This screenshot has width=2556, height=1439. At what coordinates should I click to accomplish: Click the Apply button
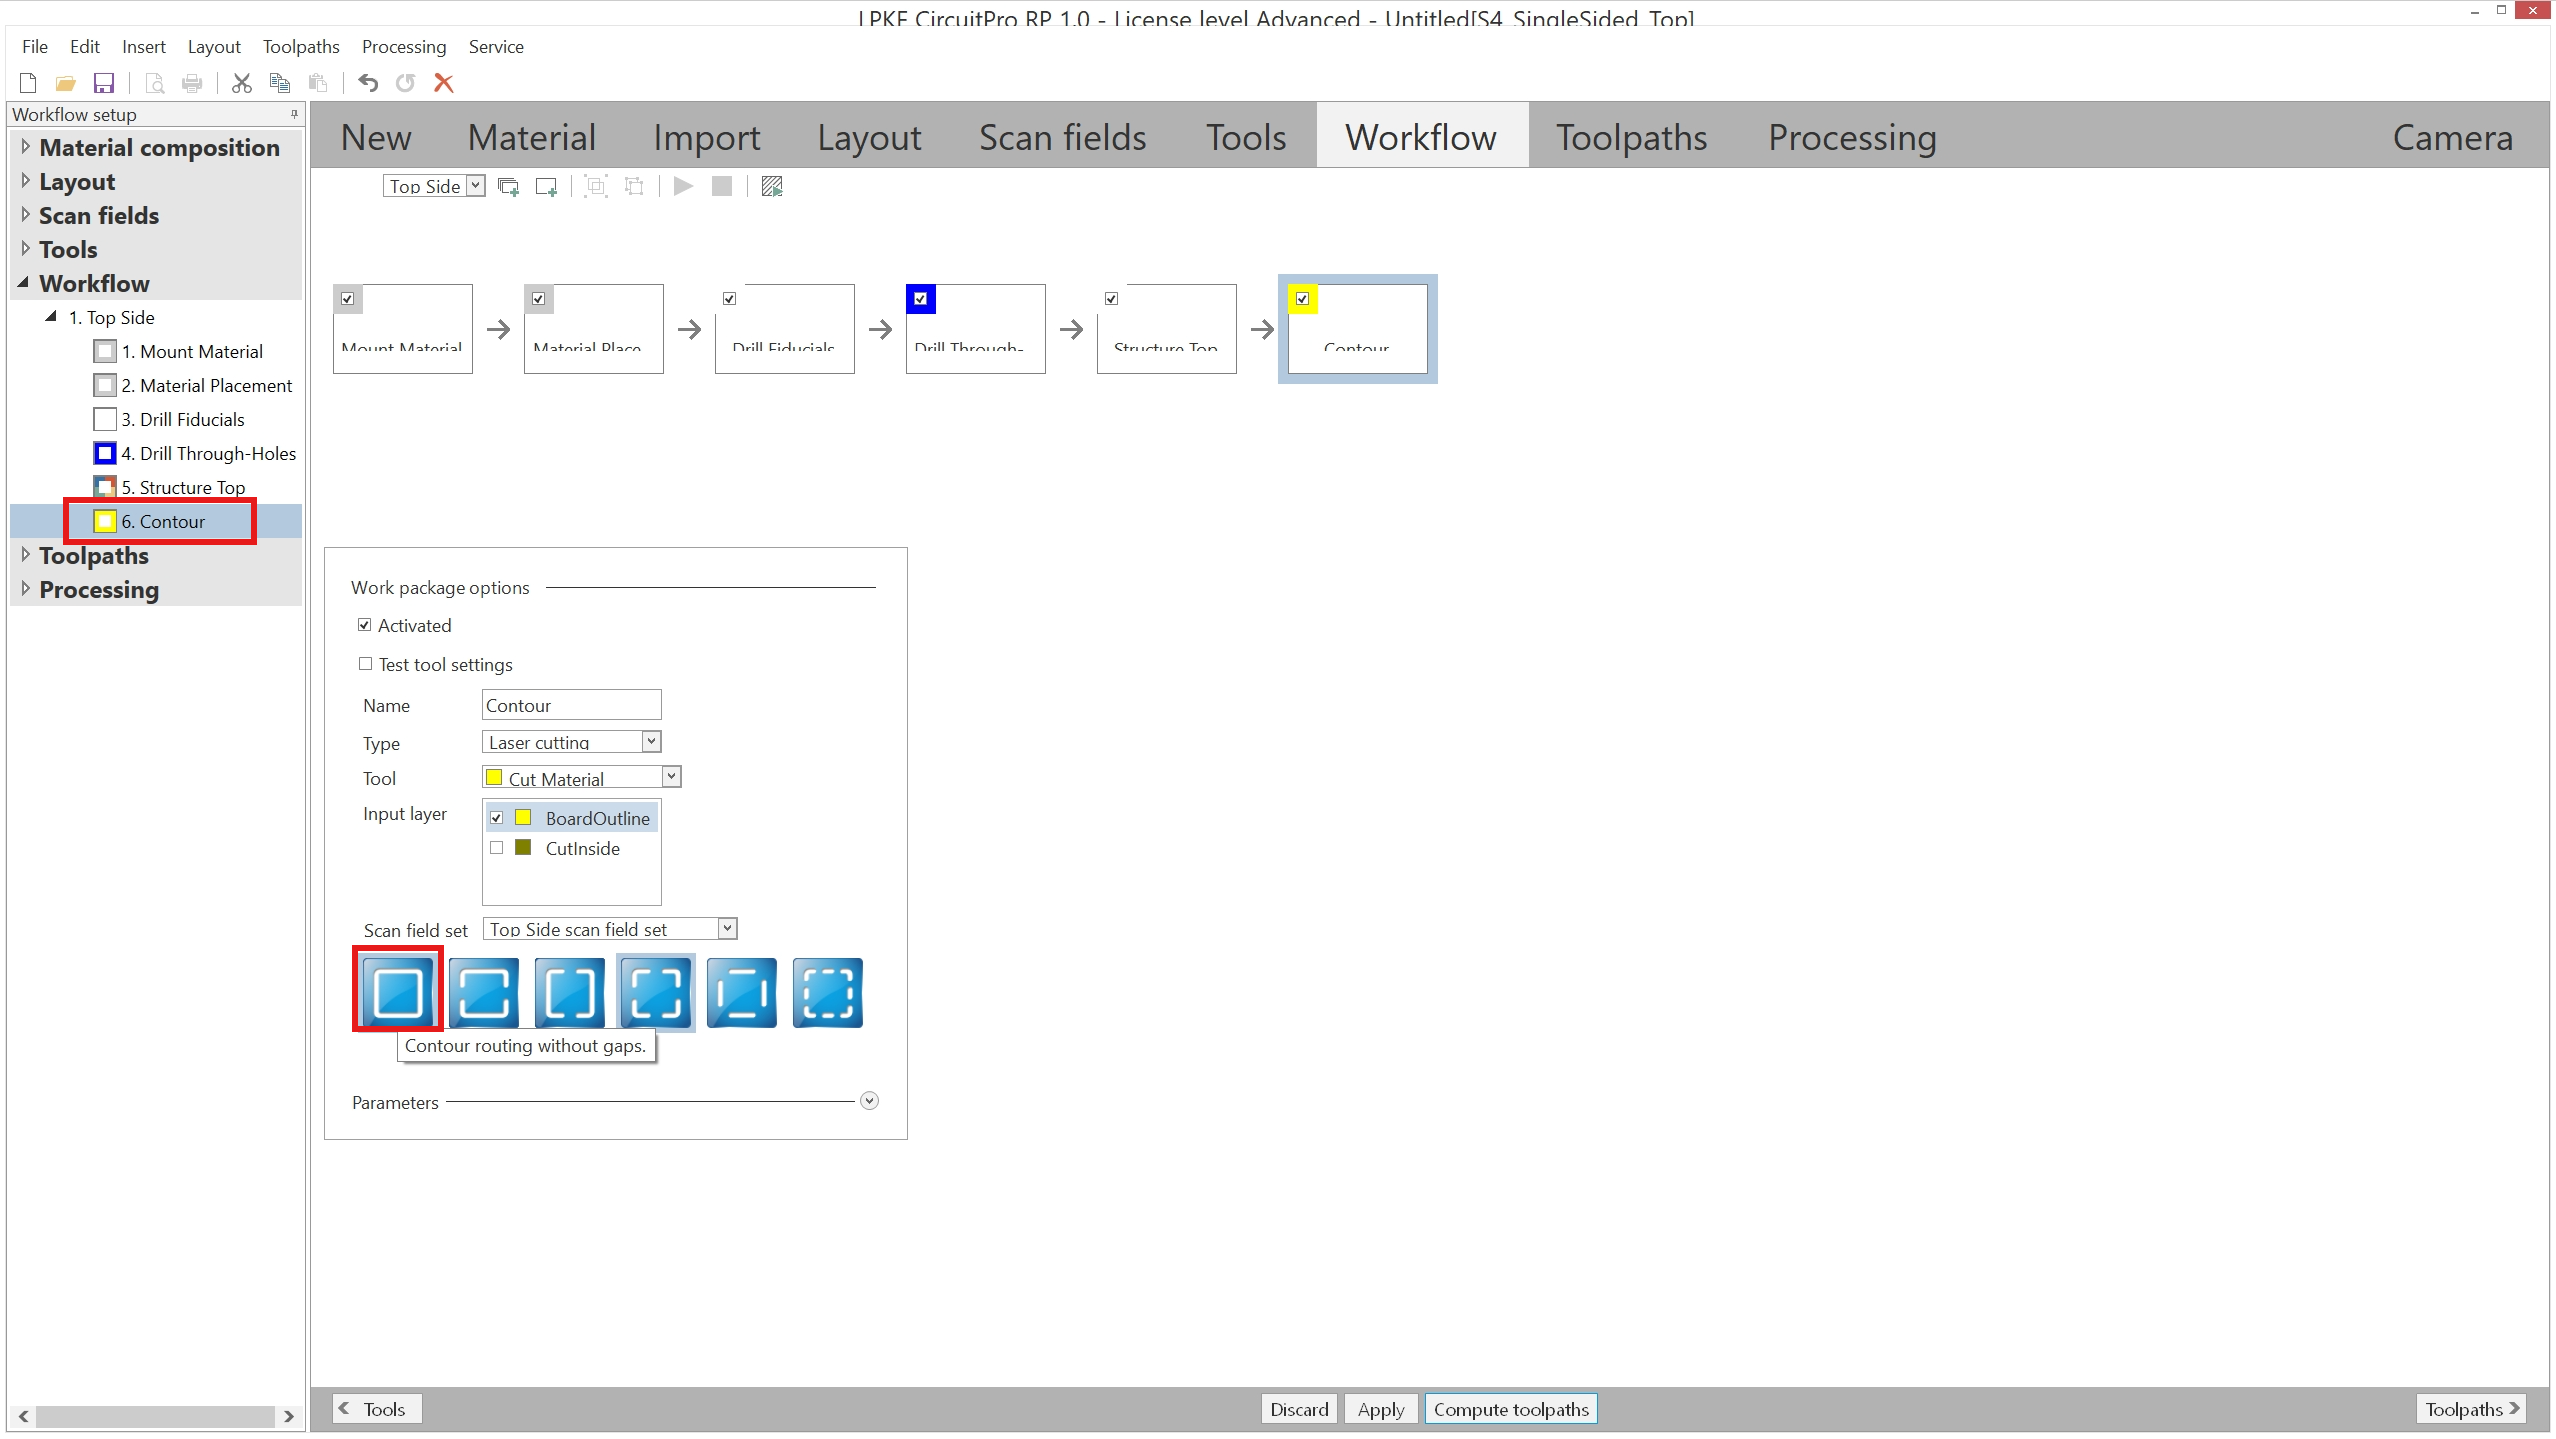(x=1380, y=1409)
